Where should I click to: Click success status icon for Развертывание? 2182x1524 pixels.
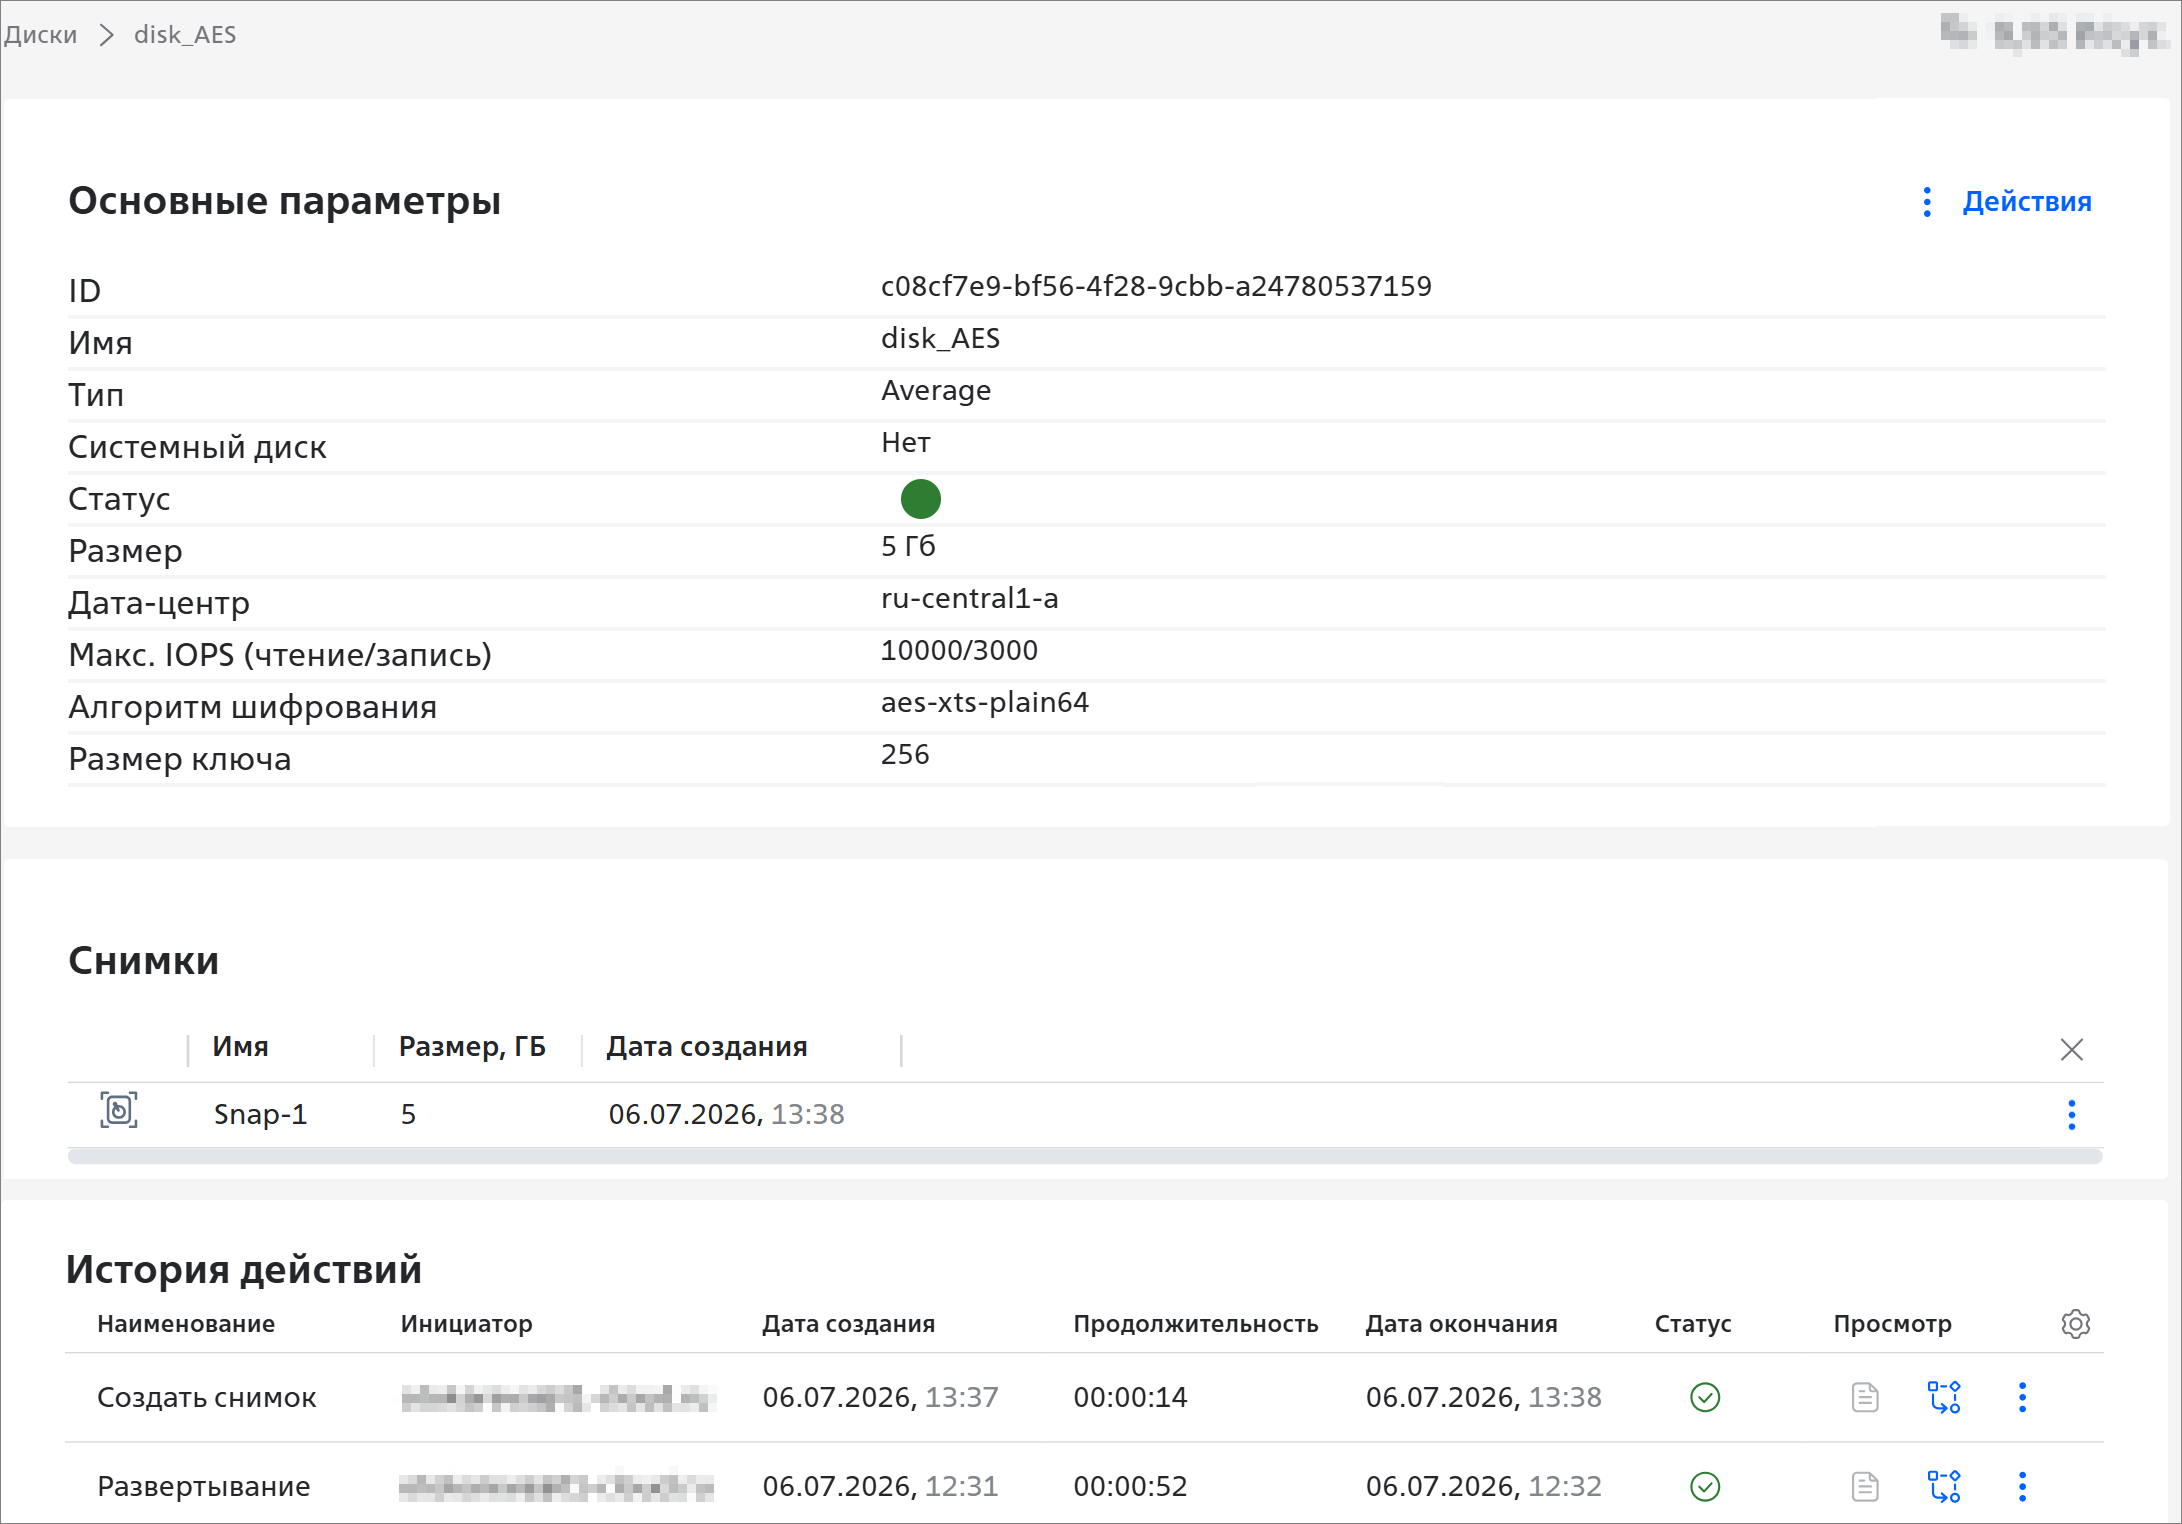[1705, 1486]
